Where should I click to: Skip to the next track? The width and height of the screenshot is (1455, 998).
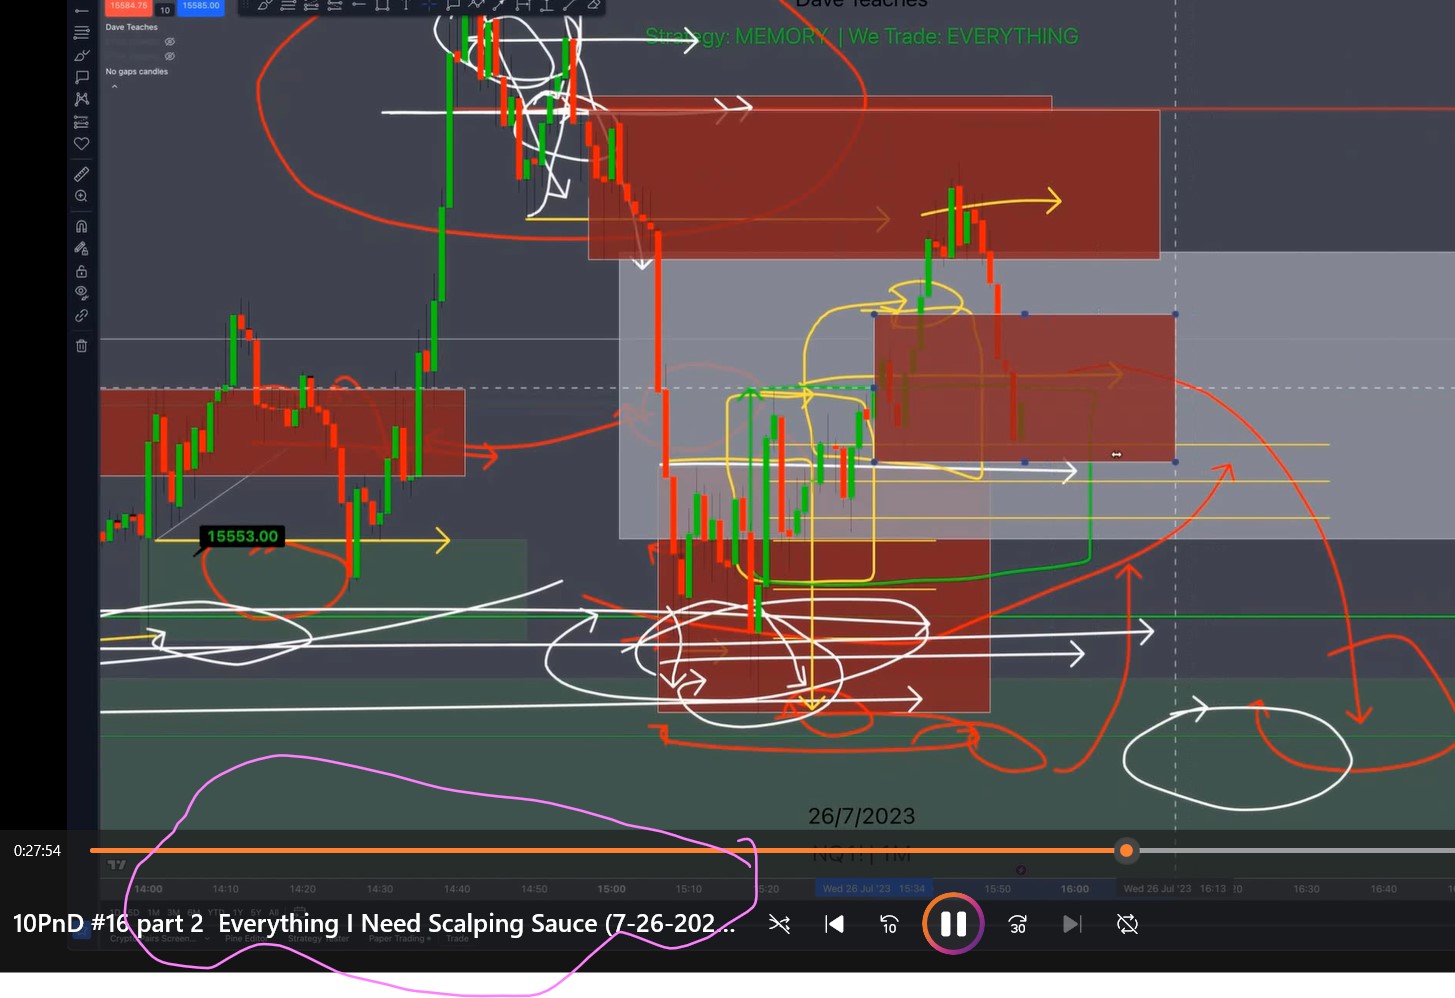coord(1072,924)
